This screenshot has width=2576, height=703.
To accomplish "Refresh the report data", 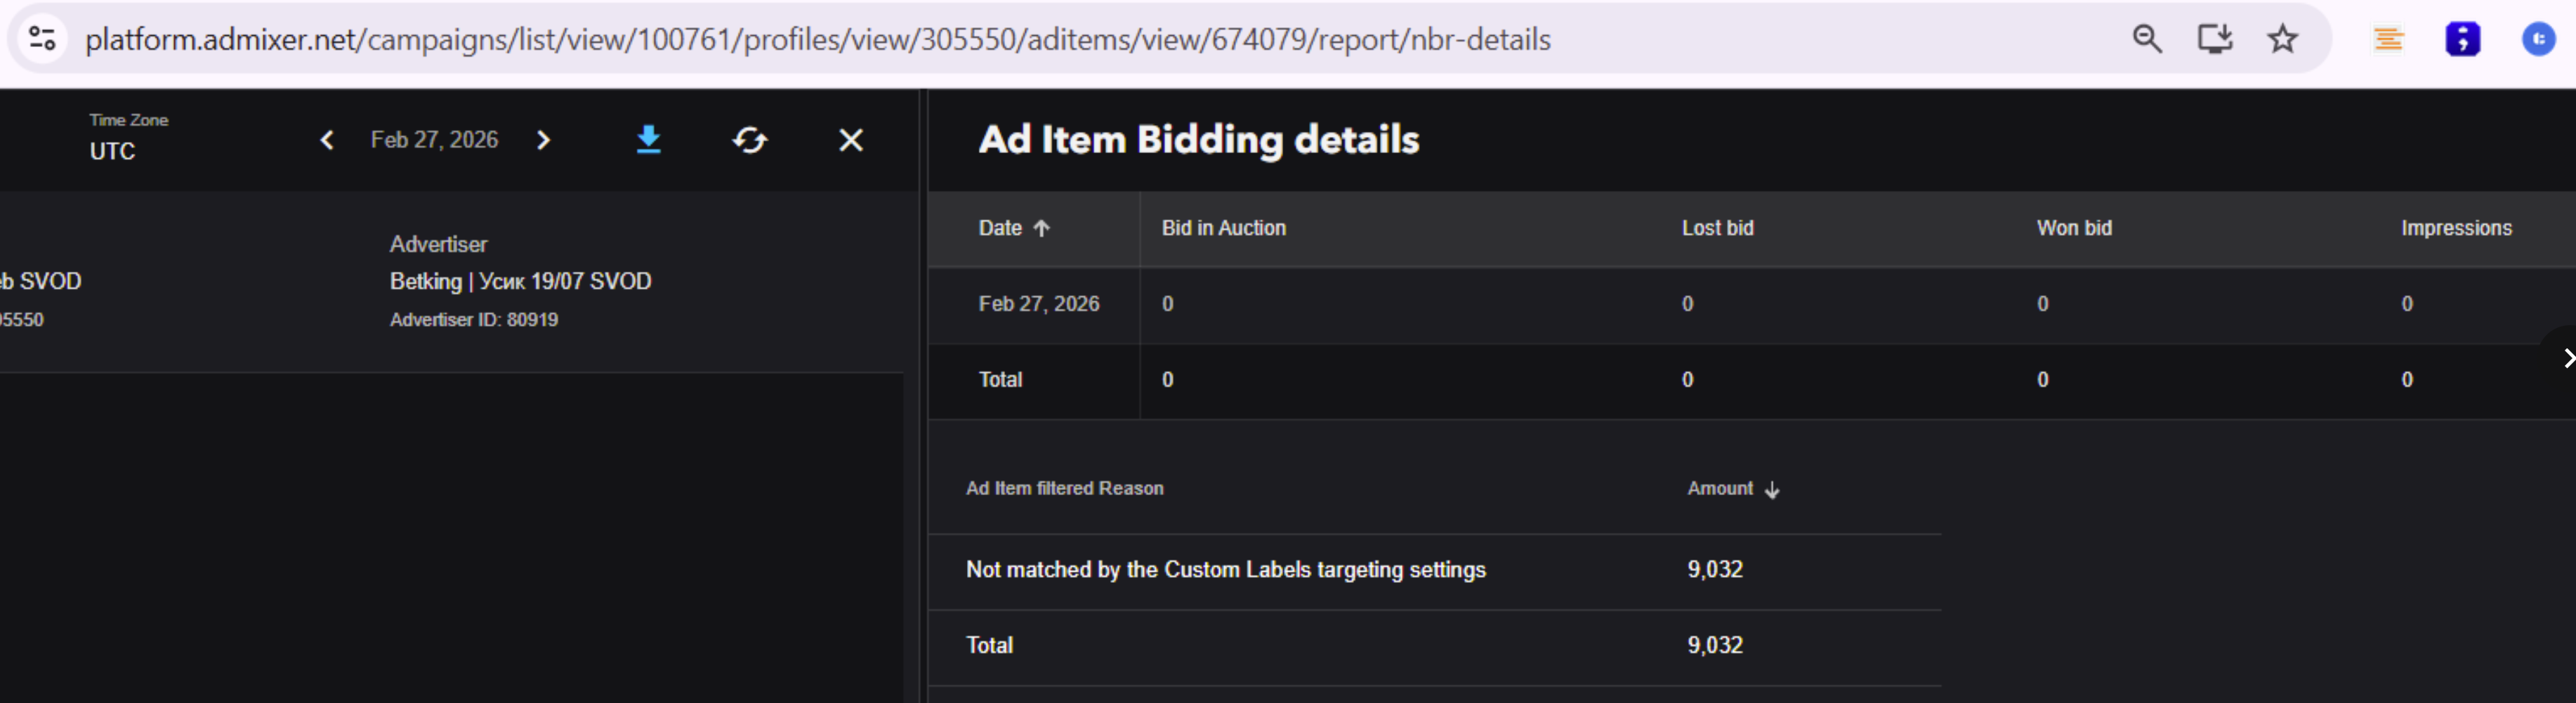I will point(750,140).
